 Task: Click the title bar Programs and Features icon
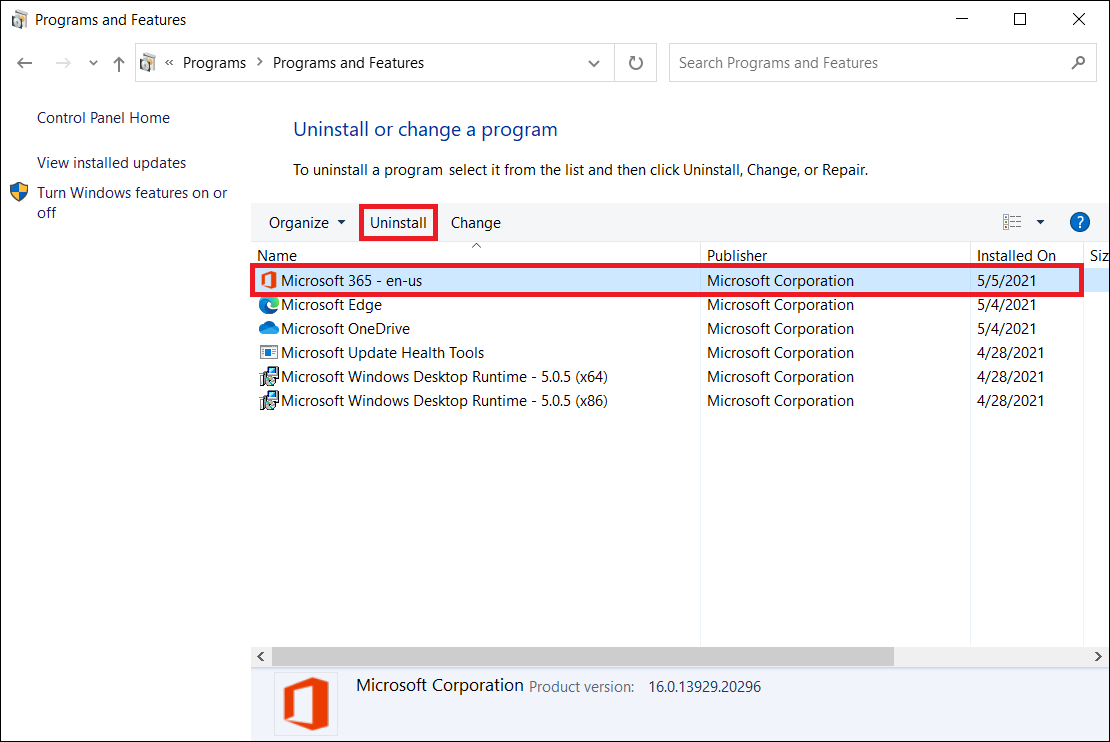tap(19, 19)
